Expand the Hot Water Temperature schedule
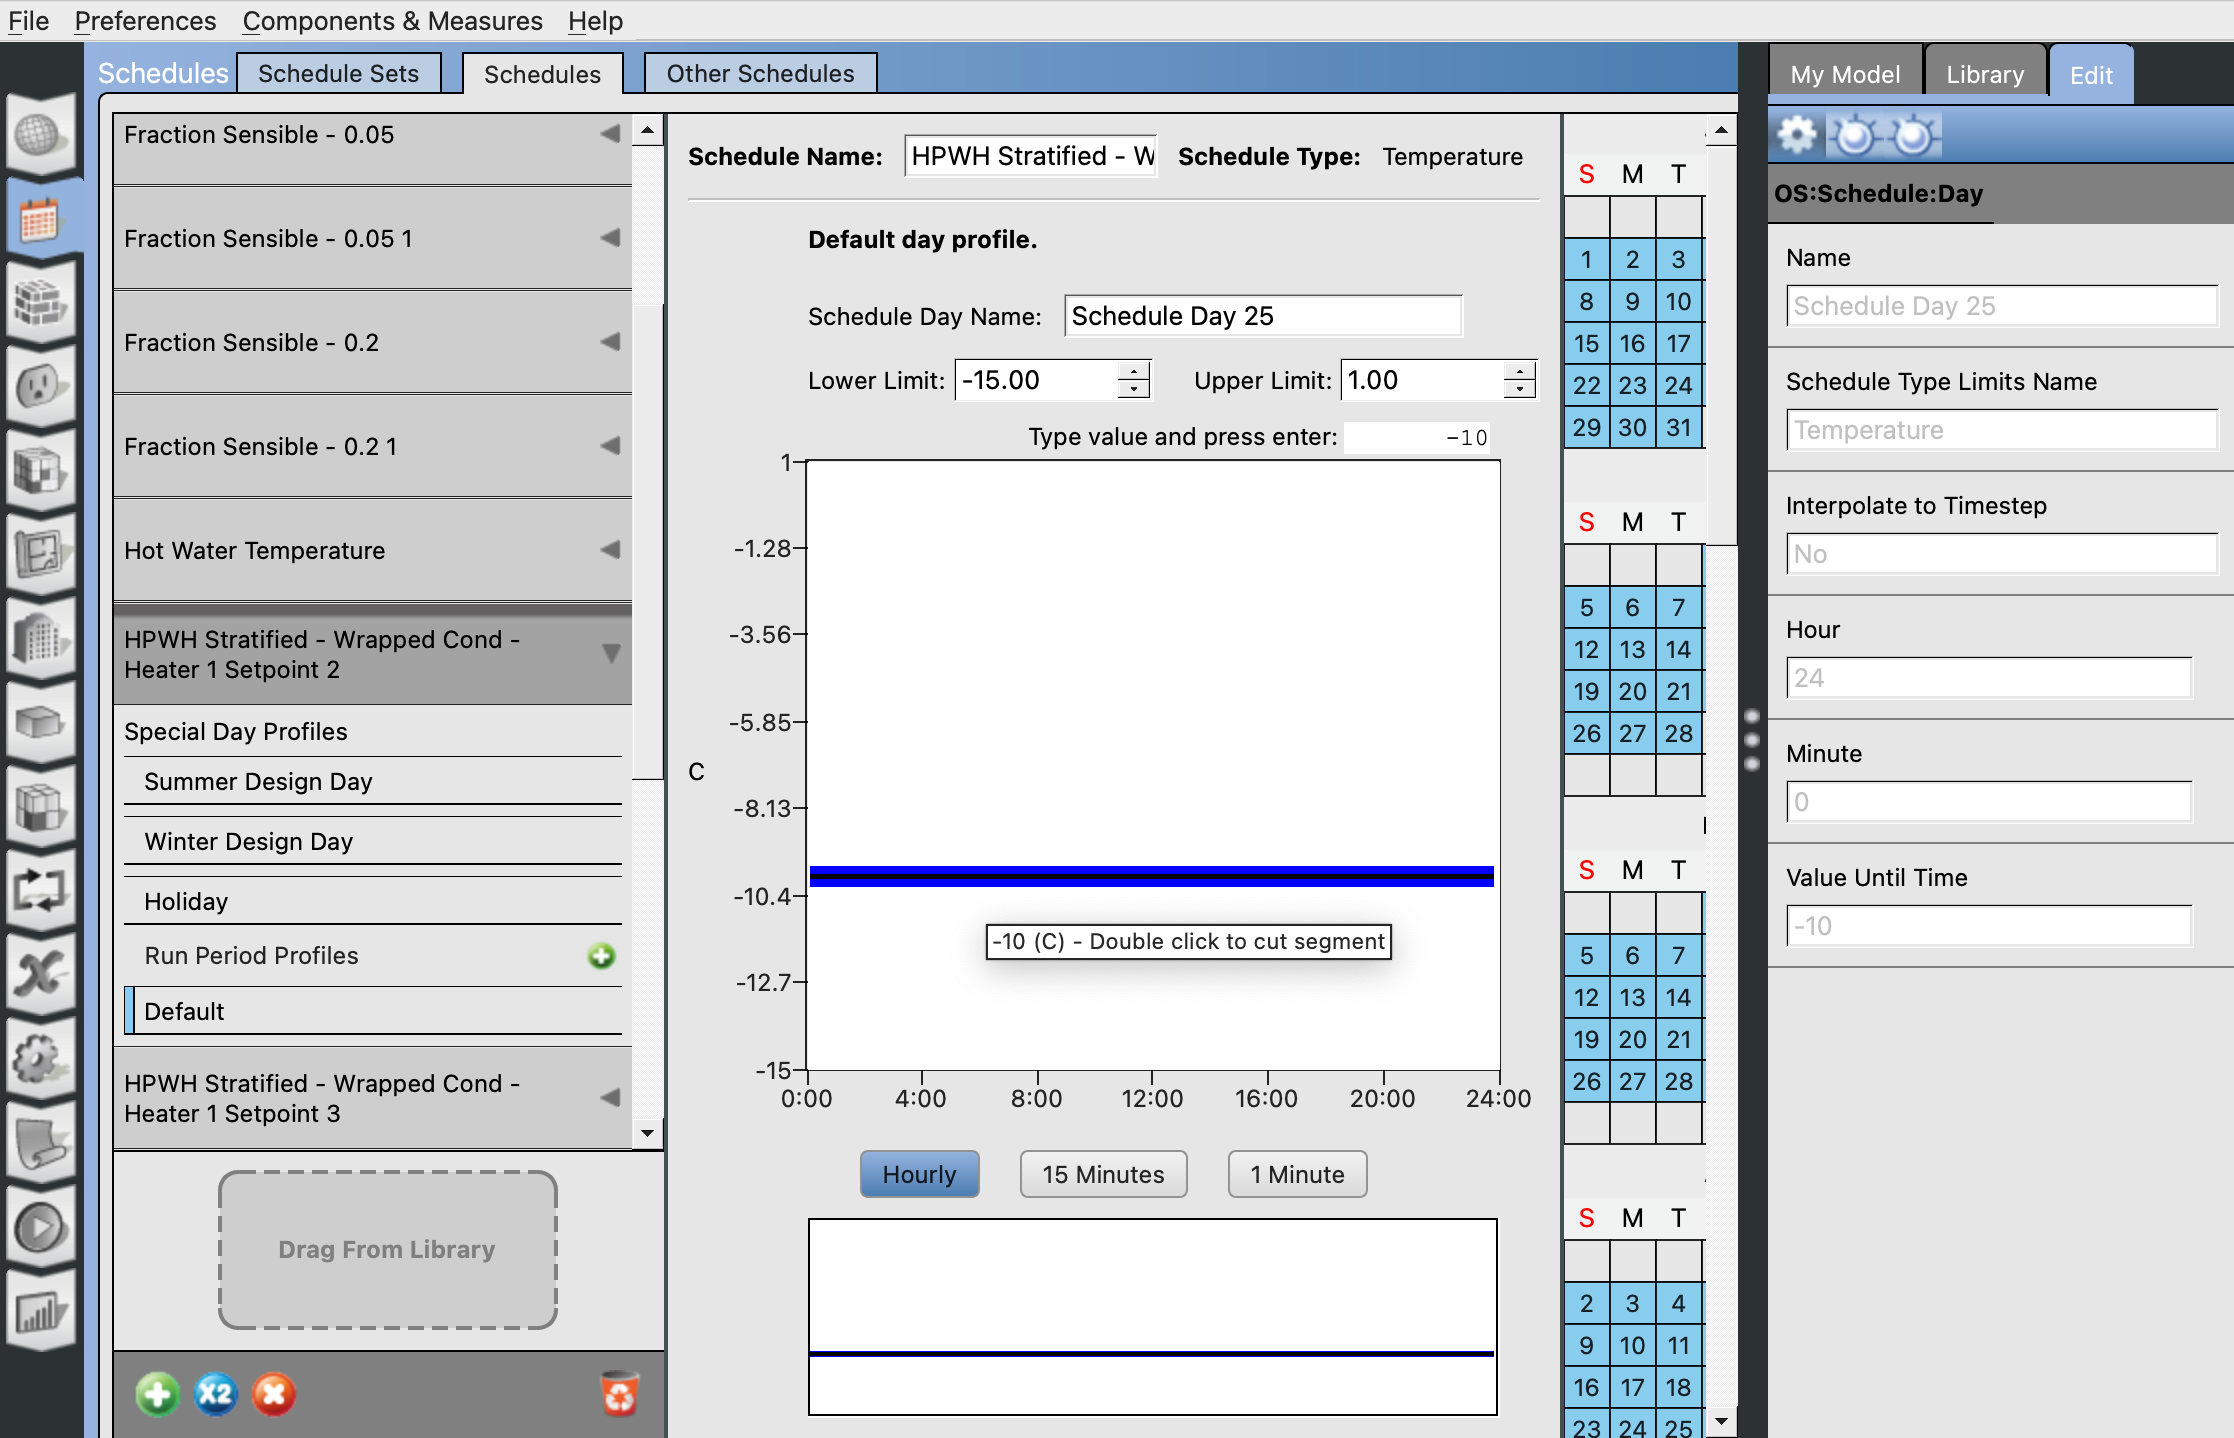This screenshot has height=1438, width=2234. pyautogui.click(x=610, y=550)
